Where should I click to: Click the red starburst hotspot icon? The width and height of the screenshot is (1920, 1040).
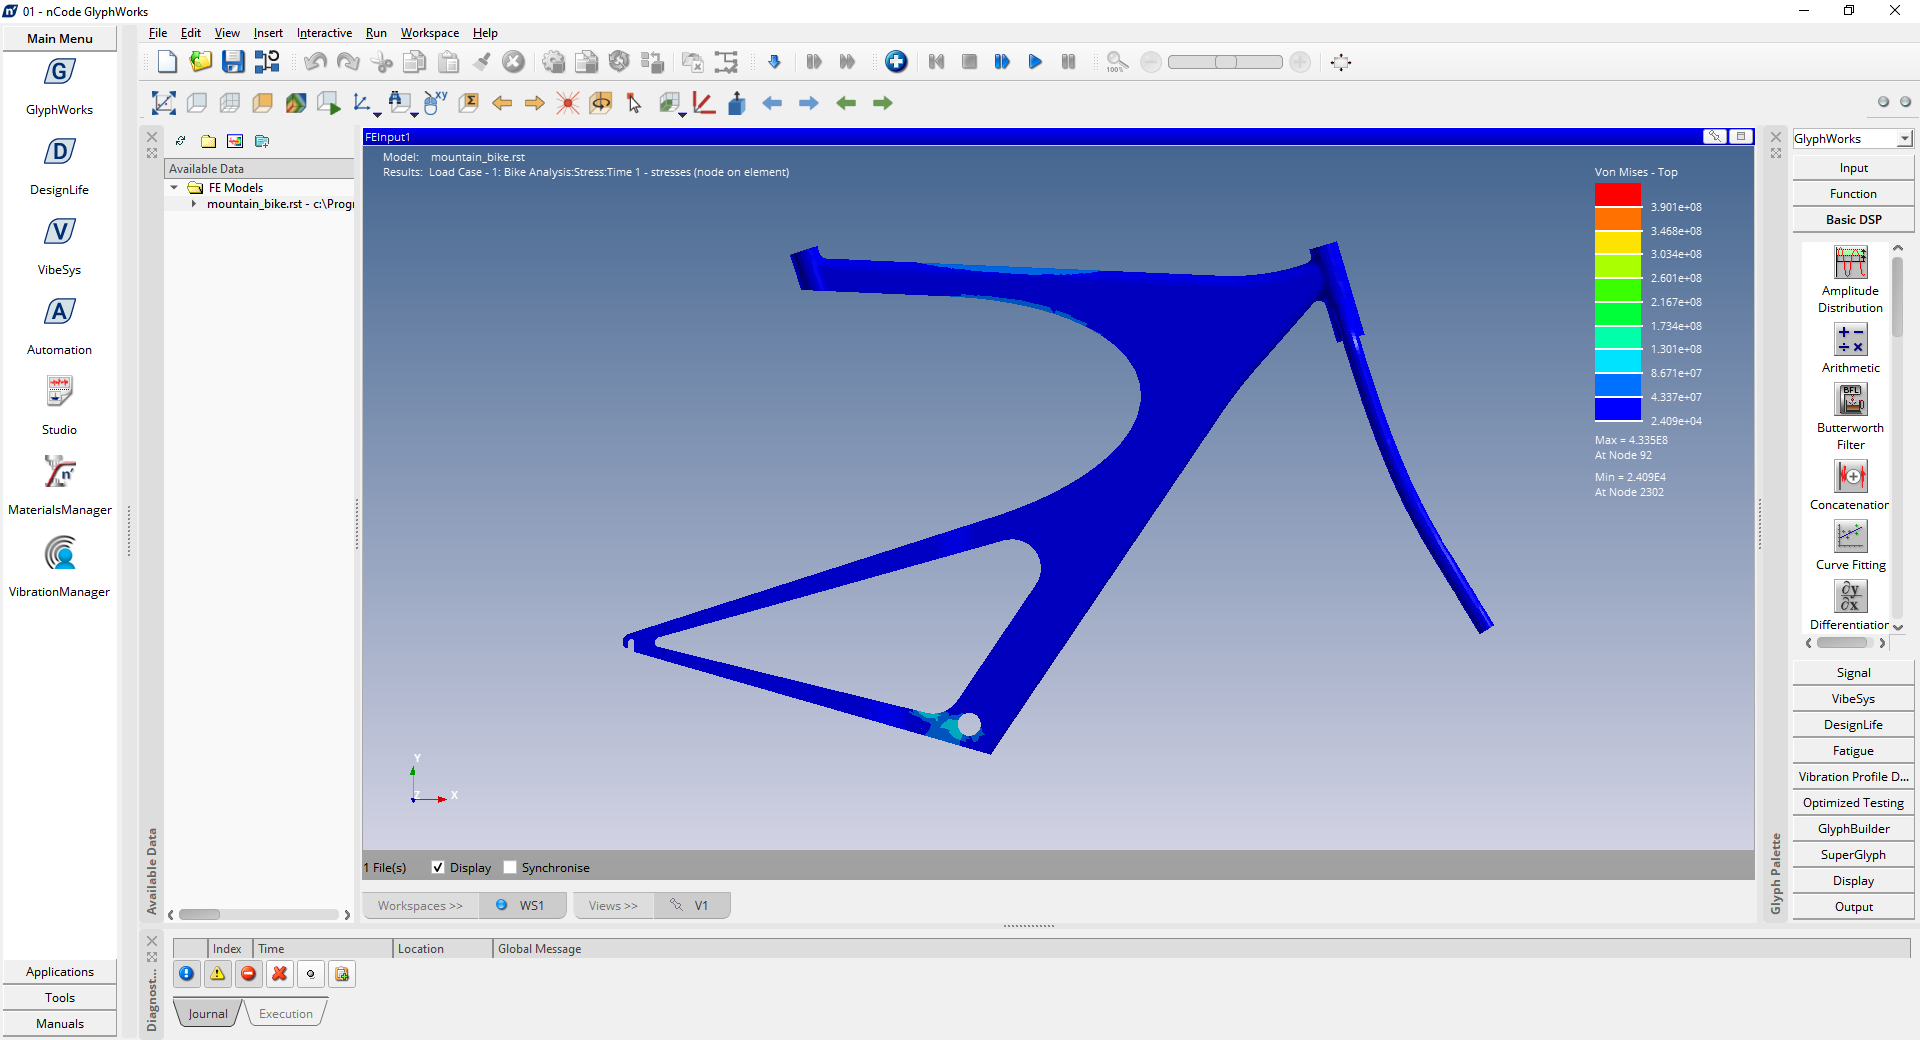(568, 103)
